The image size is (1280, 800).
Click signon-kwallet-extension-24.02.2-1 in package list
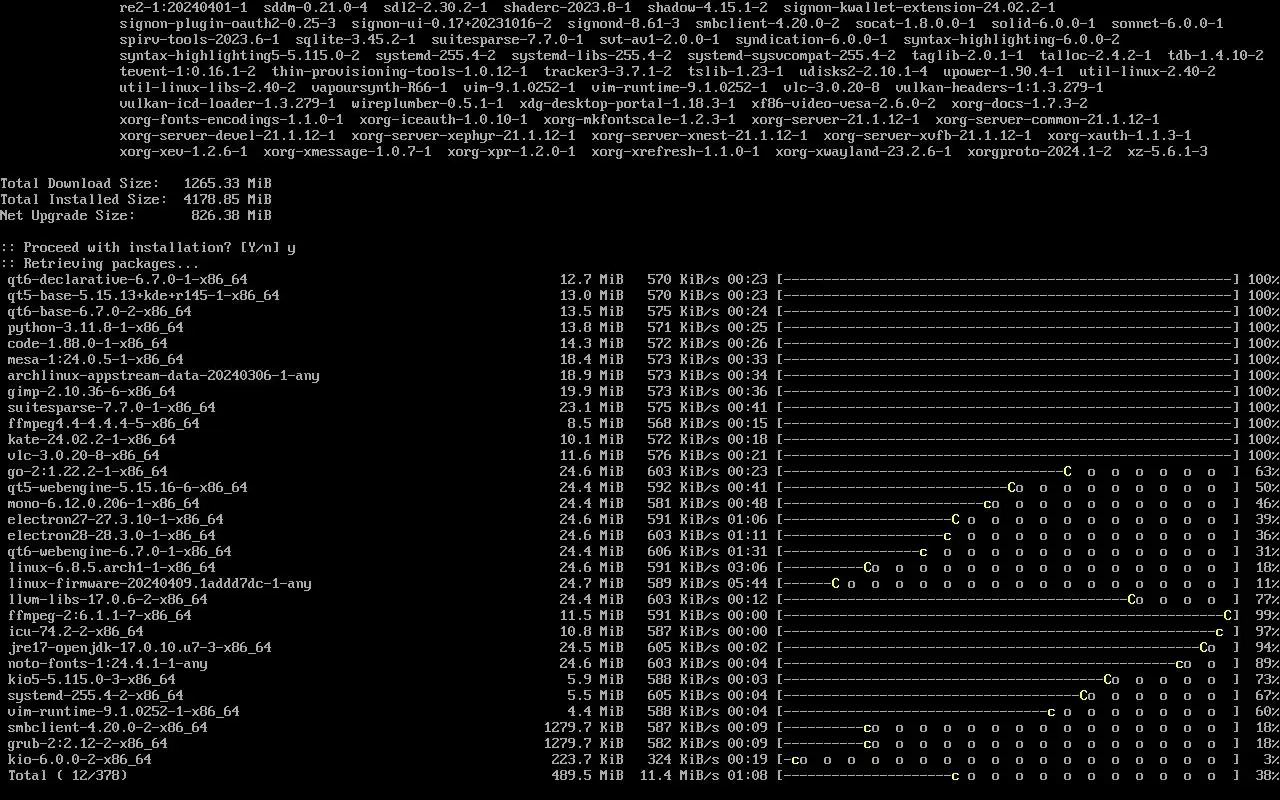[920, 7]
